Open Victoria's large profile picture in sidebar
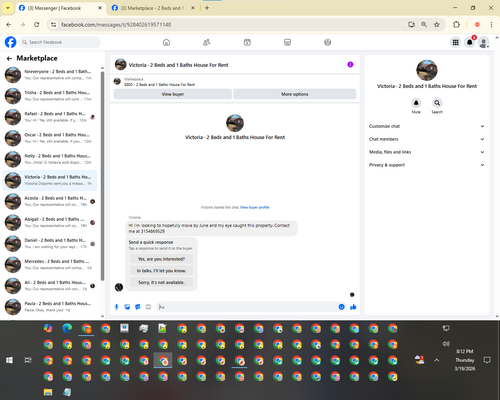 pyautogui.click(x=427, y=70)
